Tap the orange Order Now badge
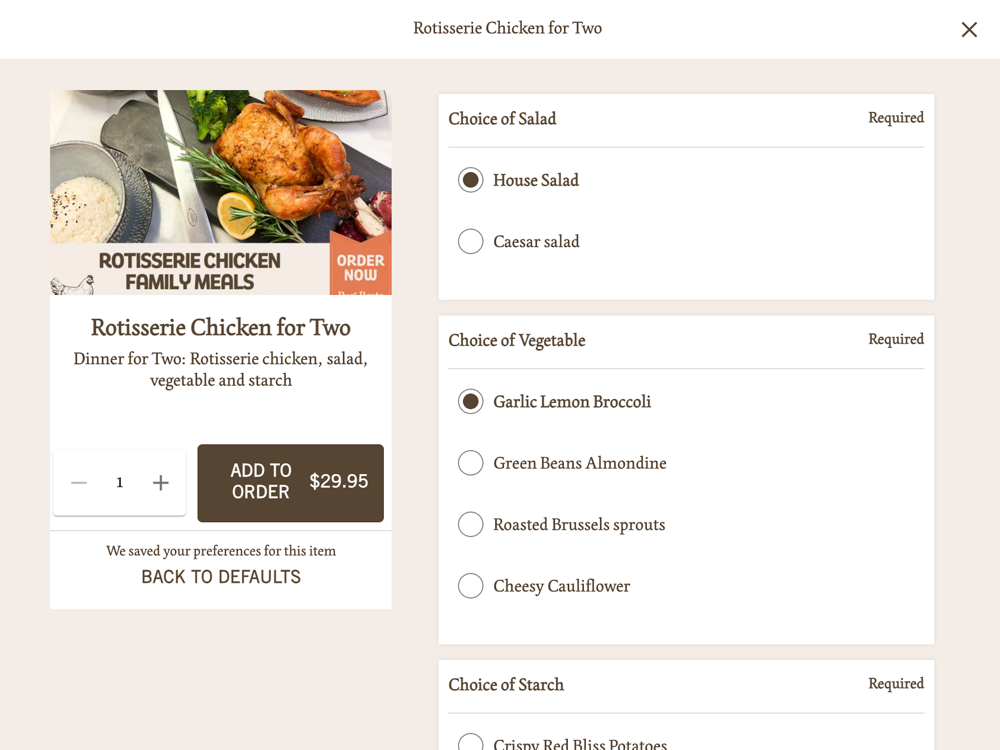The width and height of the screenshot is (1000, 750). (360, 267)
